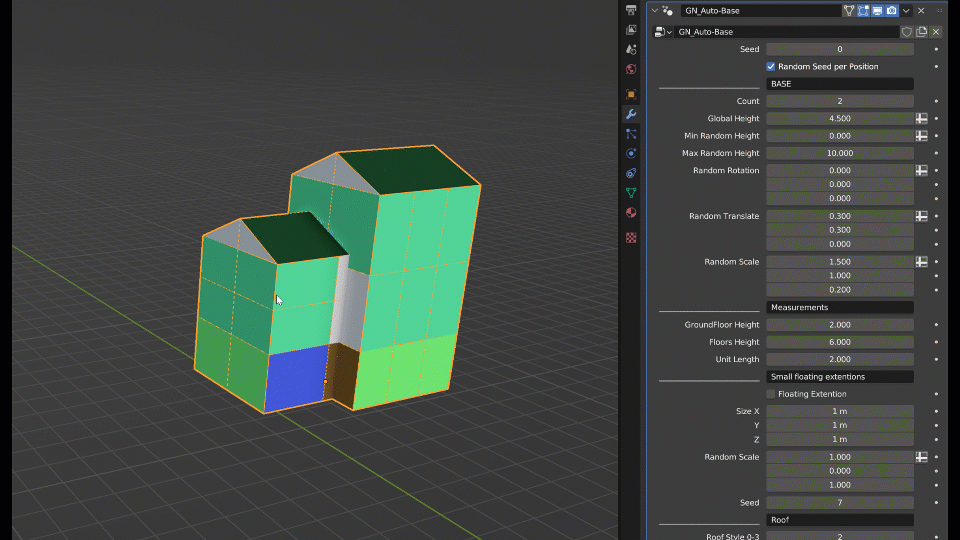Screen dimensions: 960x540
Task: Open the Texture properties checker tab
Action: (x=631, y=238)
